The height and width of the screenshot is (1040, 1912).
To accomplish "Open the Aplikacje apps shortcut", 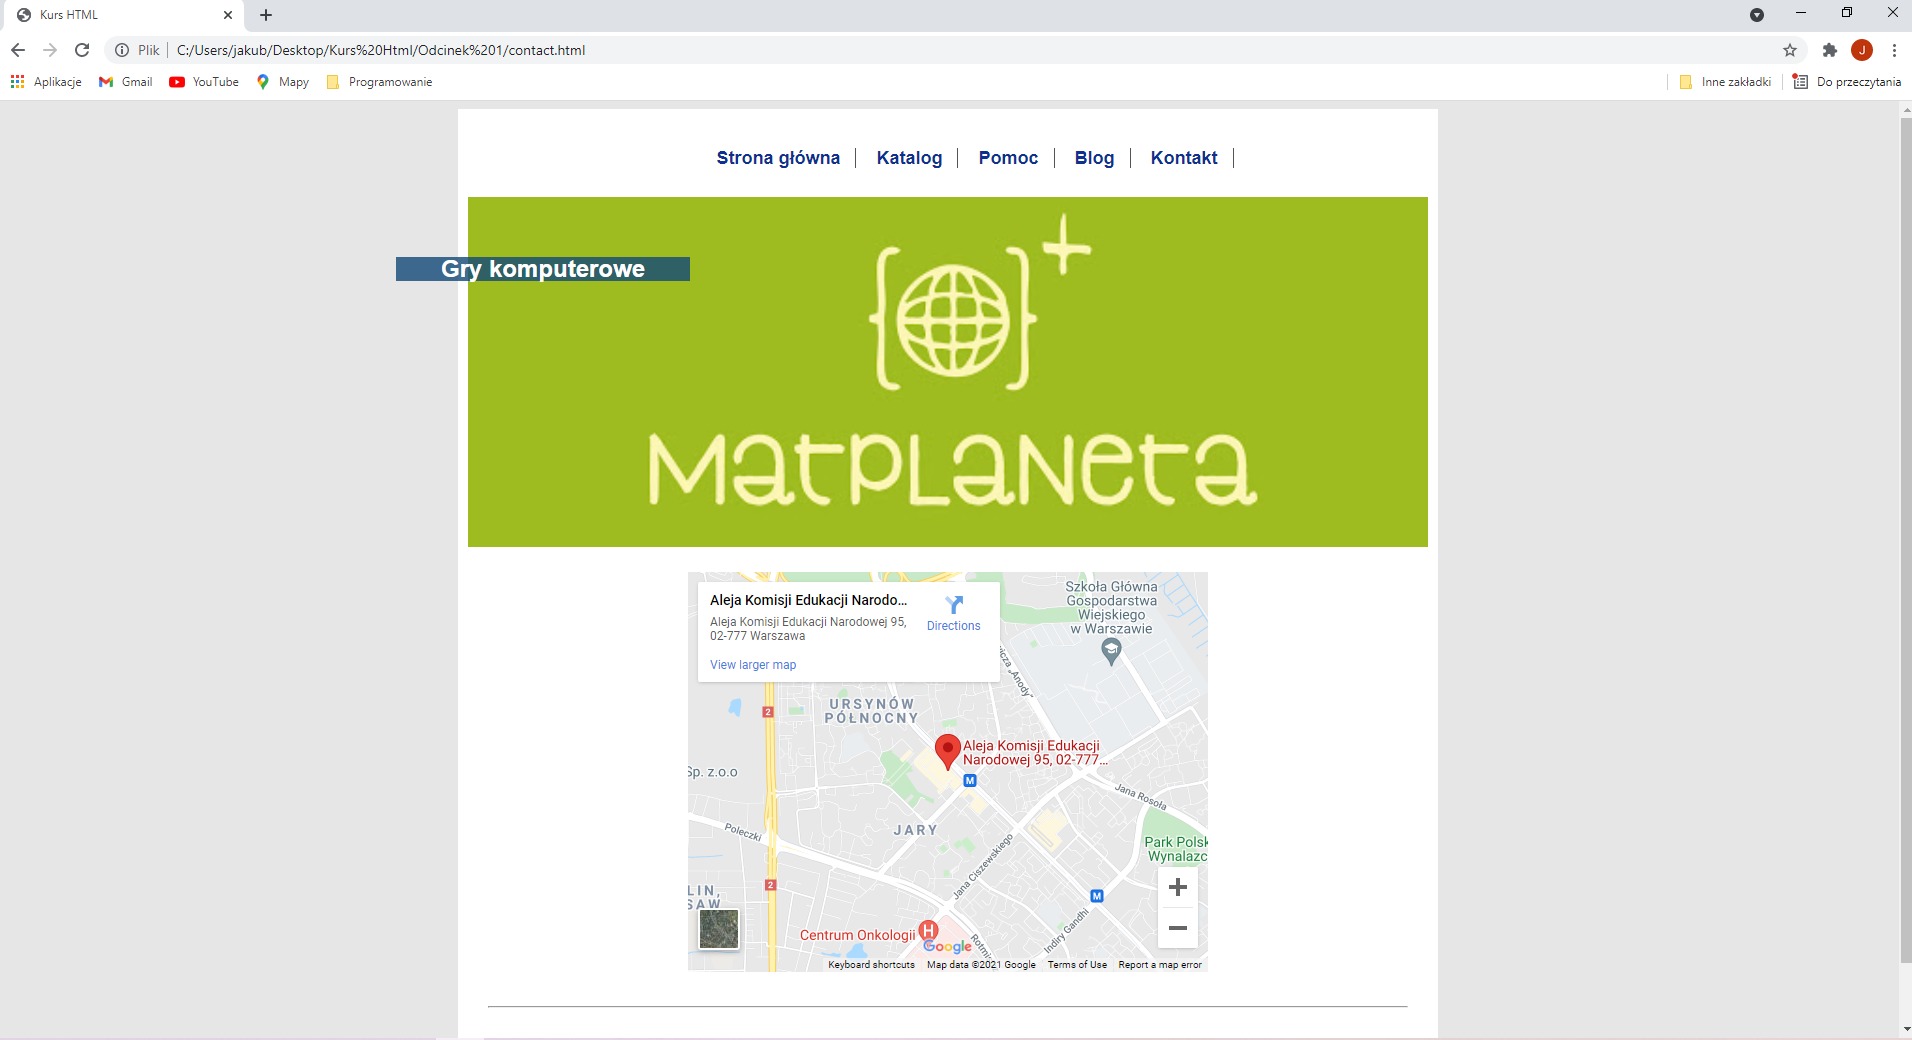I will tap(46, 82).
